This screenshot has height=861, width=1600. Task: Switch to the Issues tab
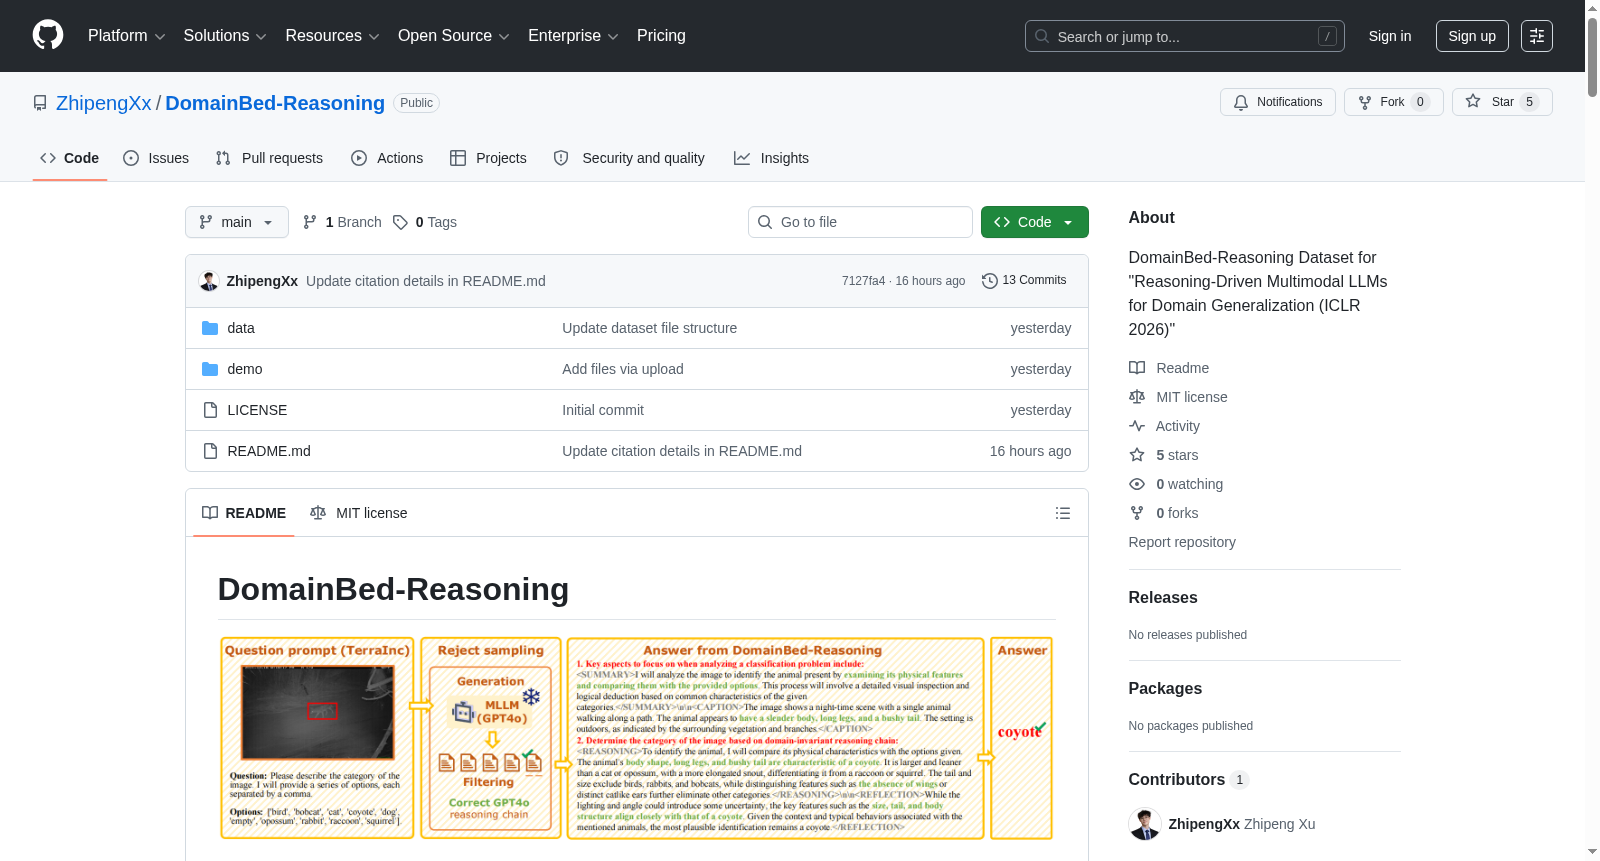156,158
